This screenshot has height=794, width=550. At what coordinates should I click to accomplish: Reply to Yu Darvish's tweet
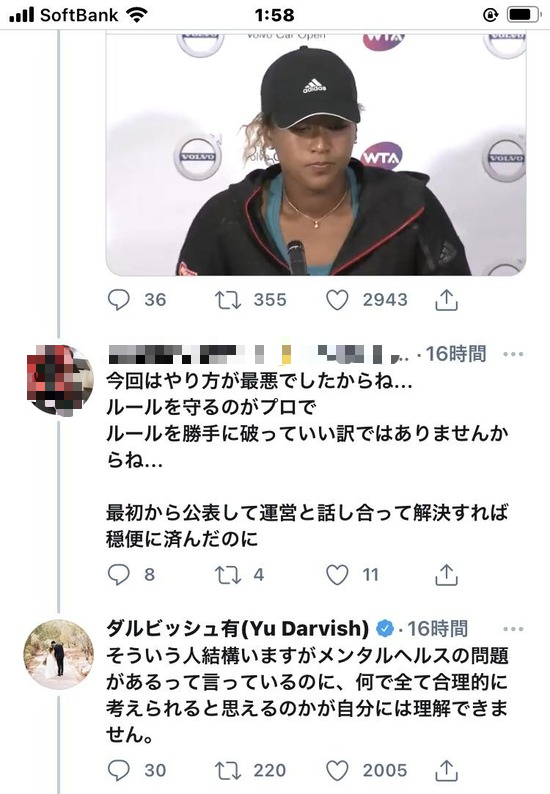pyautogui.click(x=119, y=771)
